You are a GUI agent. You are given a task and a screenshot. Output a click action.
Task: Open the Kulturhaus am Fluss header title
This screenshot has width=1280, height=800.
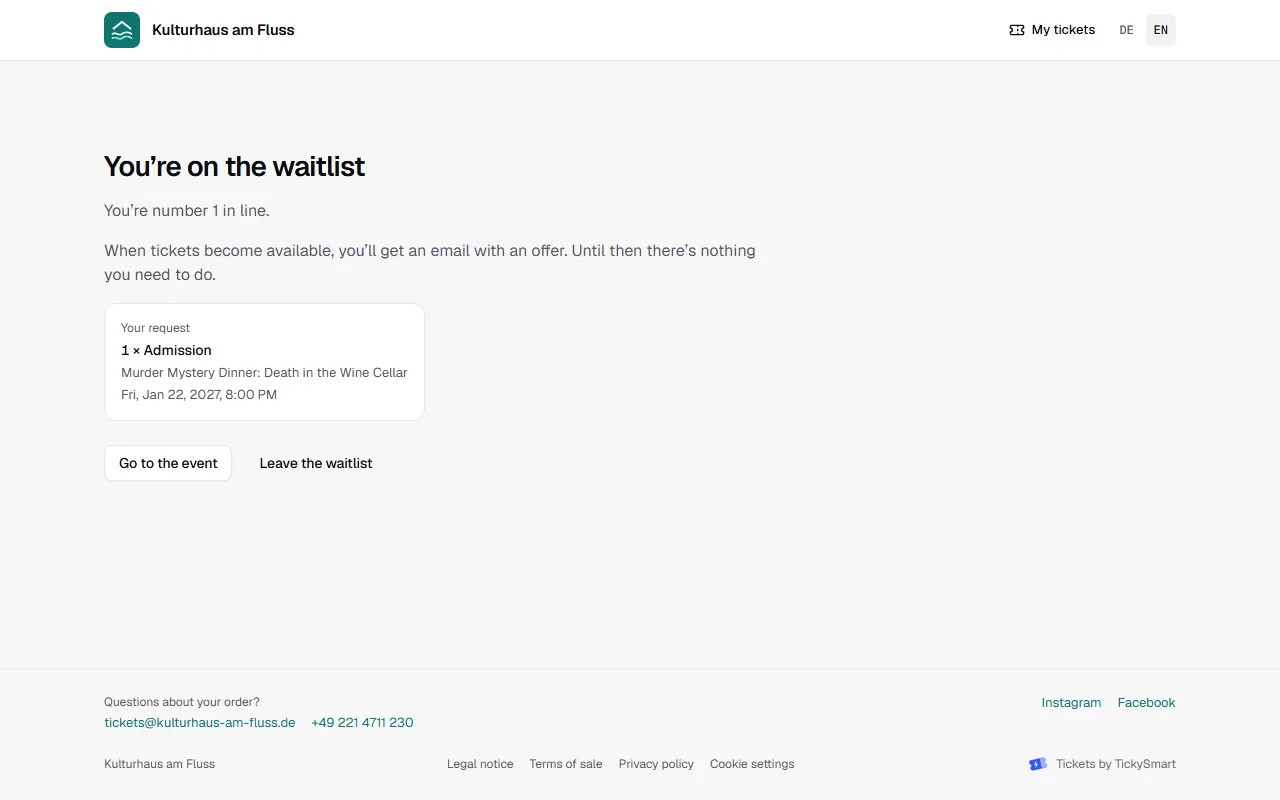[223, 30]
